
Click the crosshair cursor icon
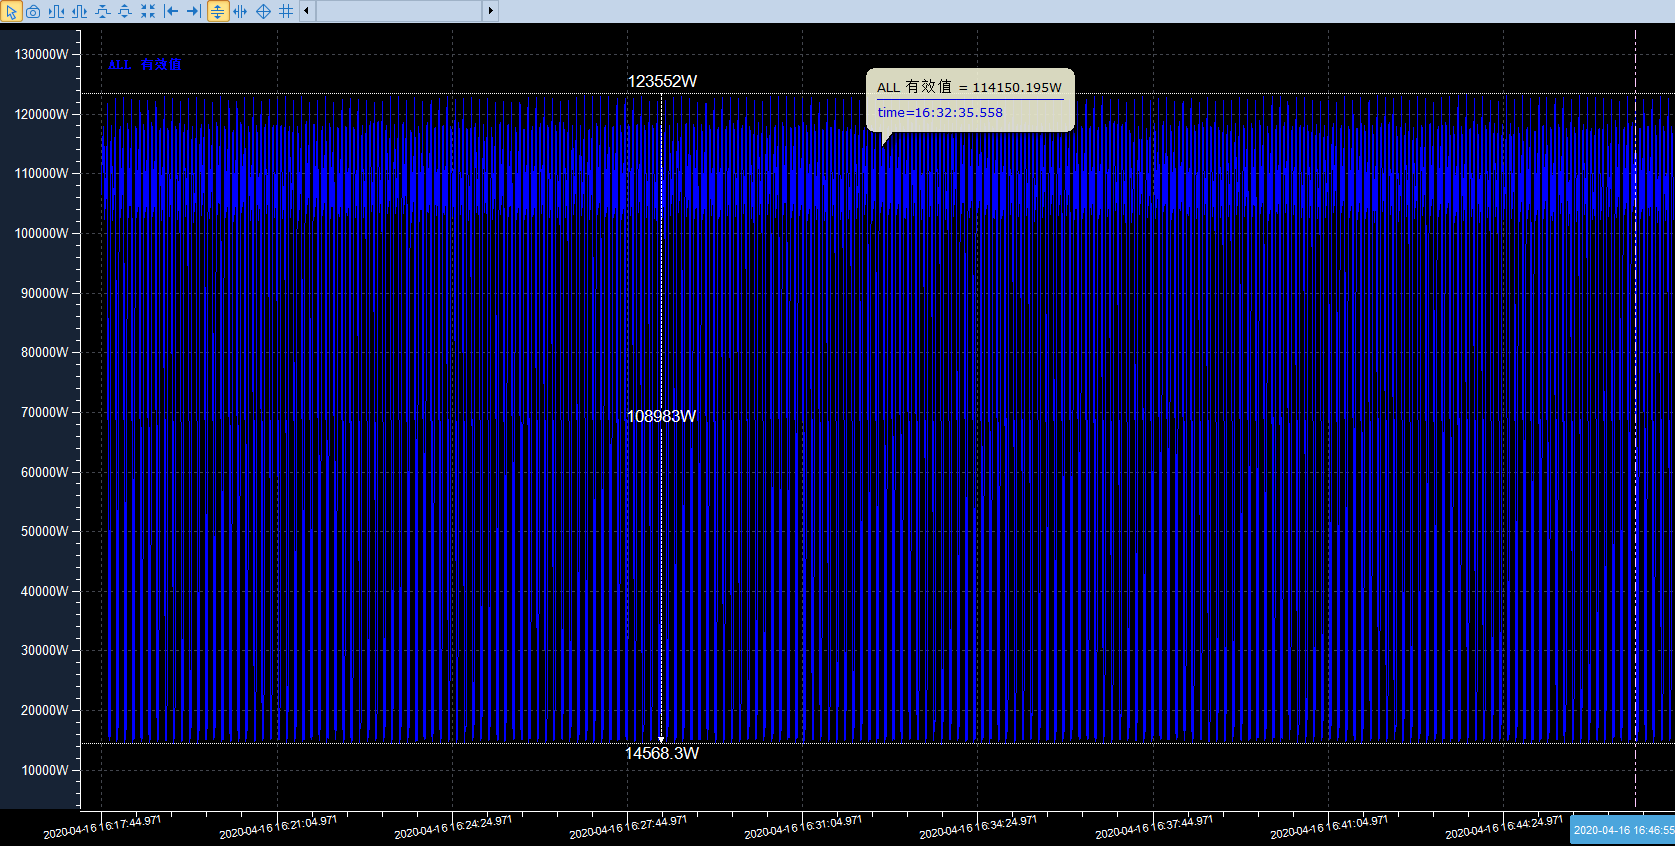tap(263, 11)
